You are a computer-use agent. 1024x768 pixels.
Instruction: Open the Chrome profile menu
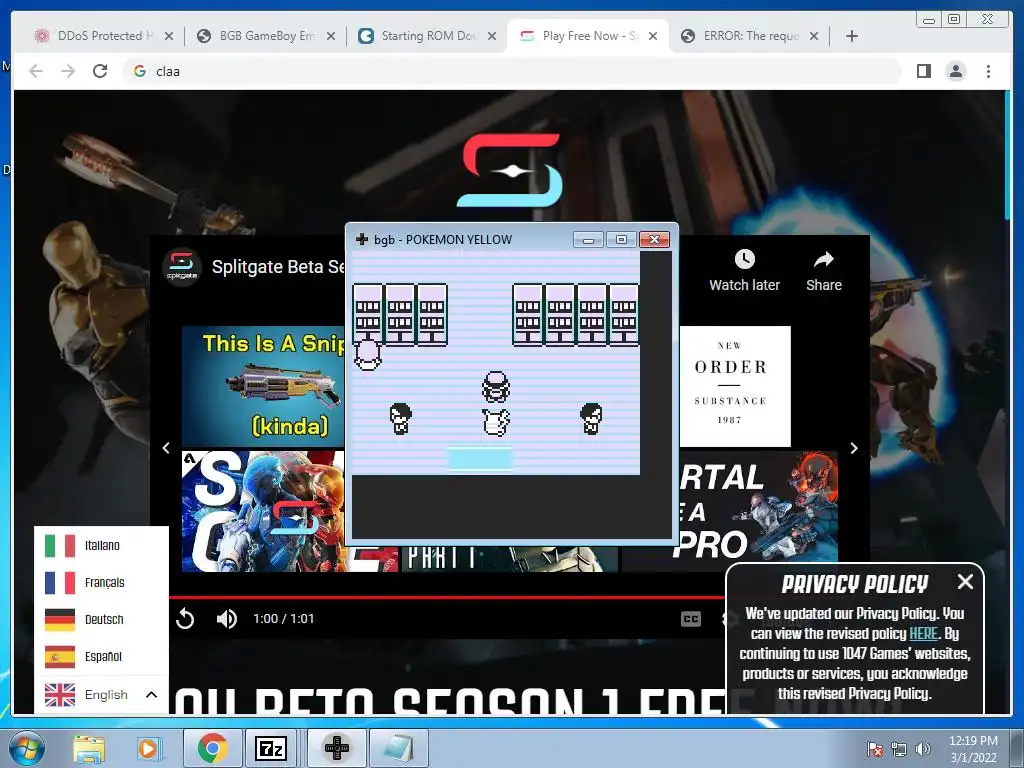(x=956, y=71)
